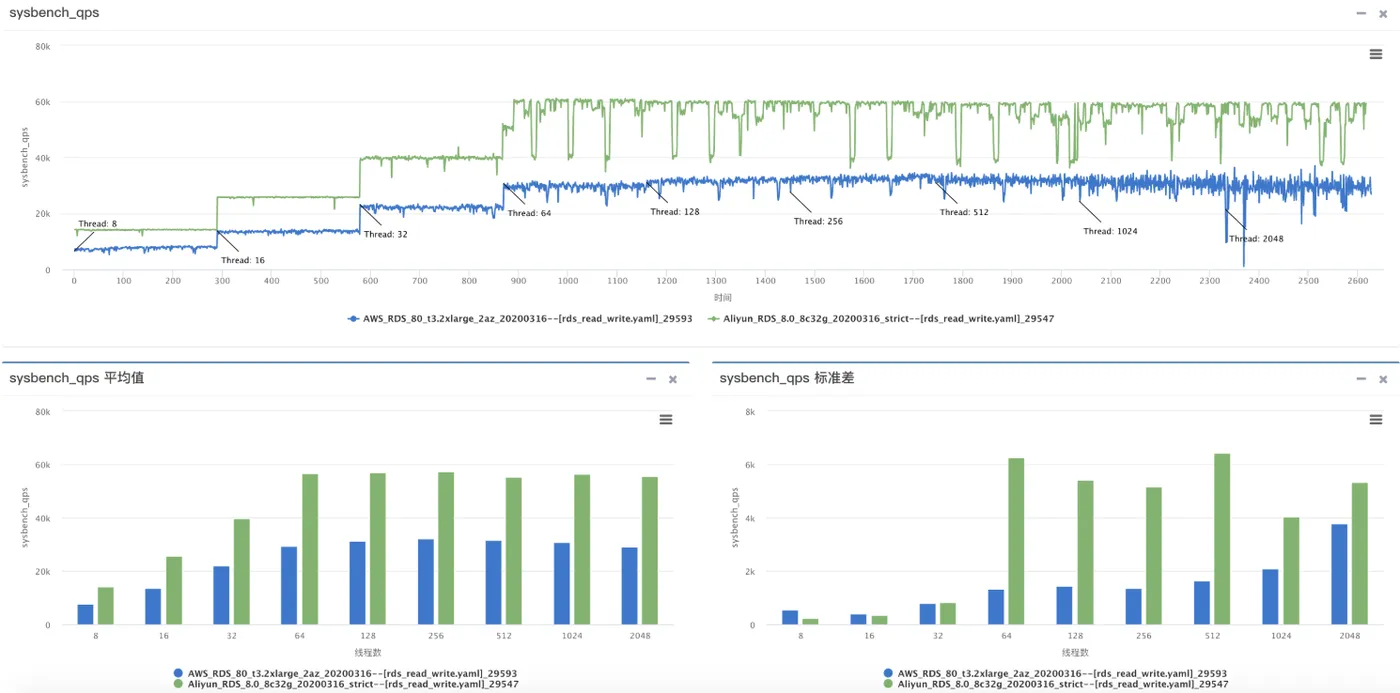
Task: Toggle AWS_RDS series in line chart legend
Action: pyautogui.click(x=520, y=318)
